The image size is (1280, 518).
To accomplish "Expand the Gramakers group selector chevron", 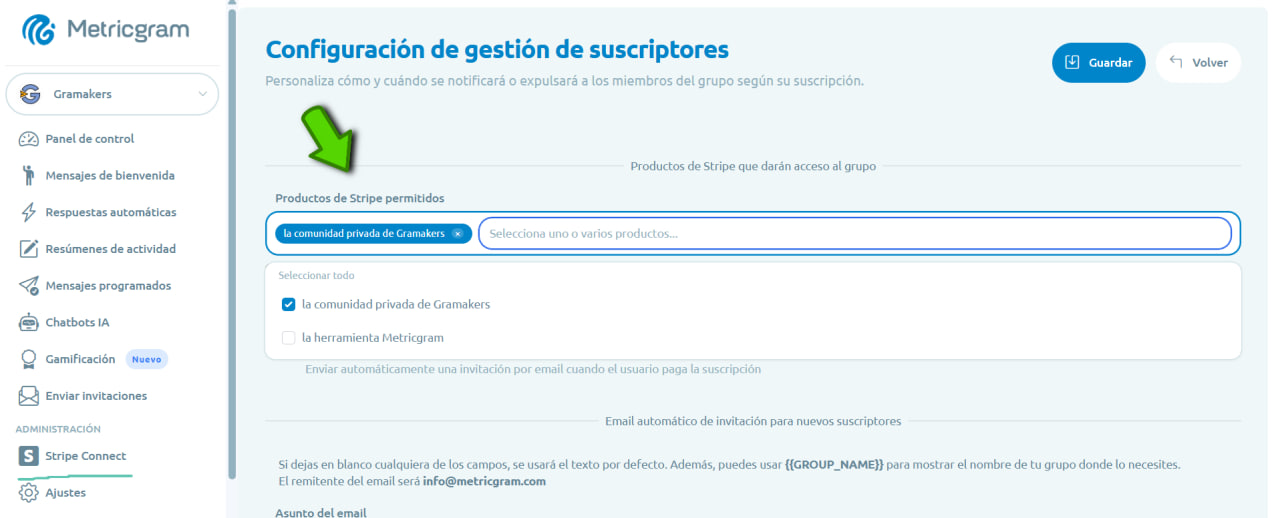I will click(x=202, y=94).
